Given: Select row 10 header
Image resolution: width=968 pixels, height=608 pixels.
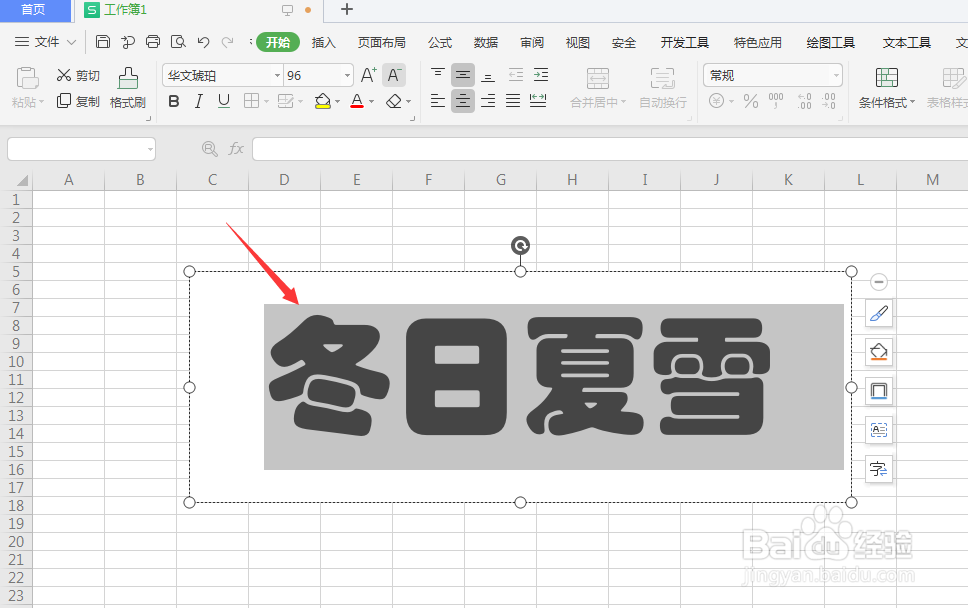Looking at the screenshot, I should pyautogui.click(x=16, y=362).
